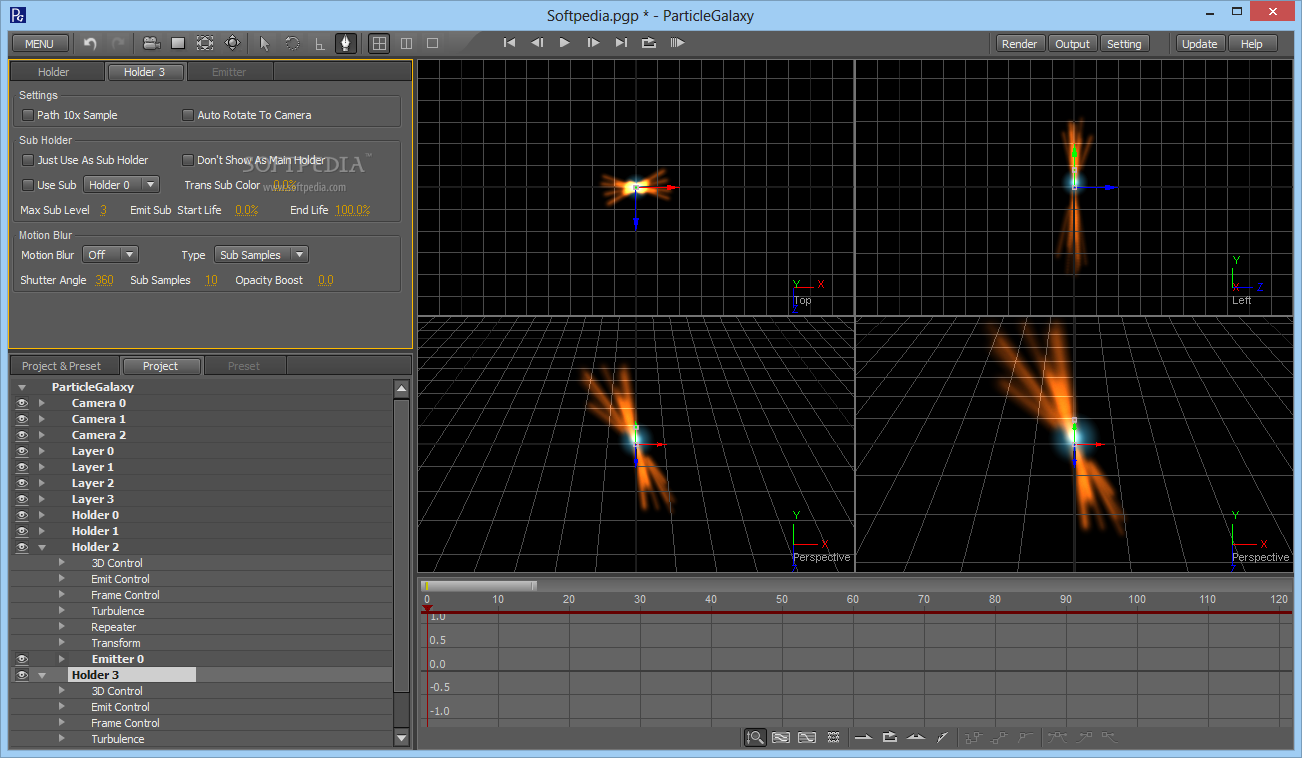Jump to the first frame
Viewport: 1302px width, 758px height.
[509, 43]
